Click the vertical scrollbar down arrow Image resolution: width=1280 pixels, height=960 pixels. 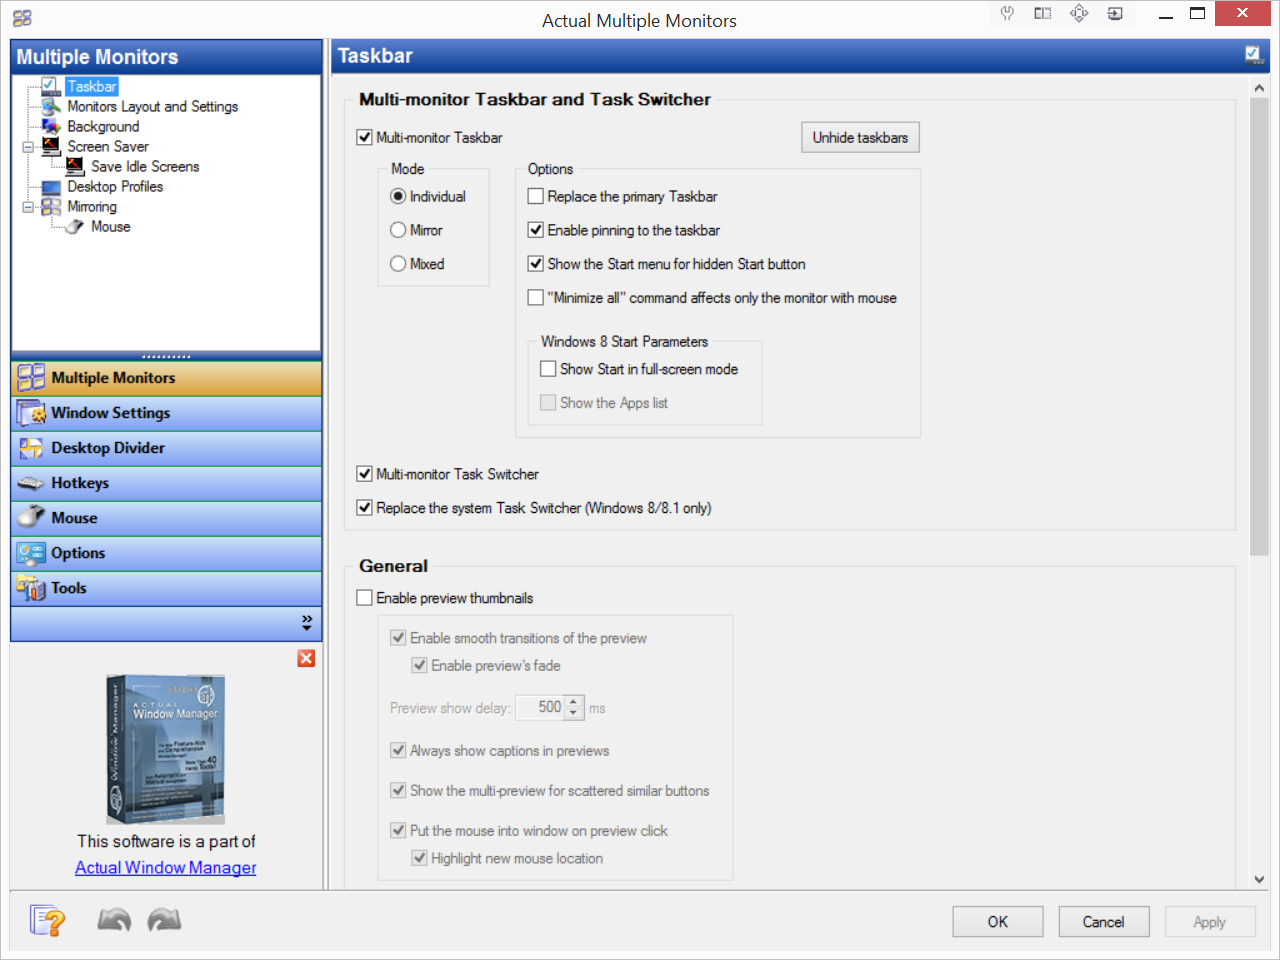point(1259,880)
